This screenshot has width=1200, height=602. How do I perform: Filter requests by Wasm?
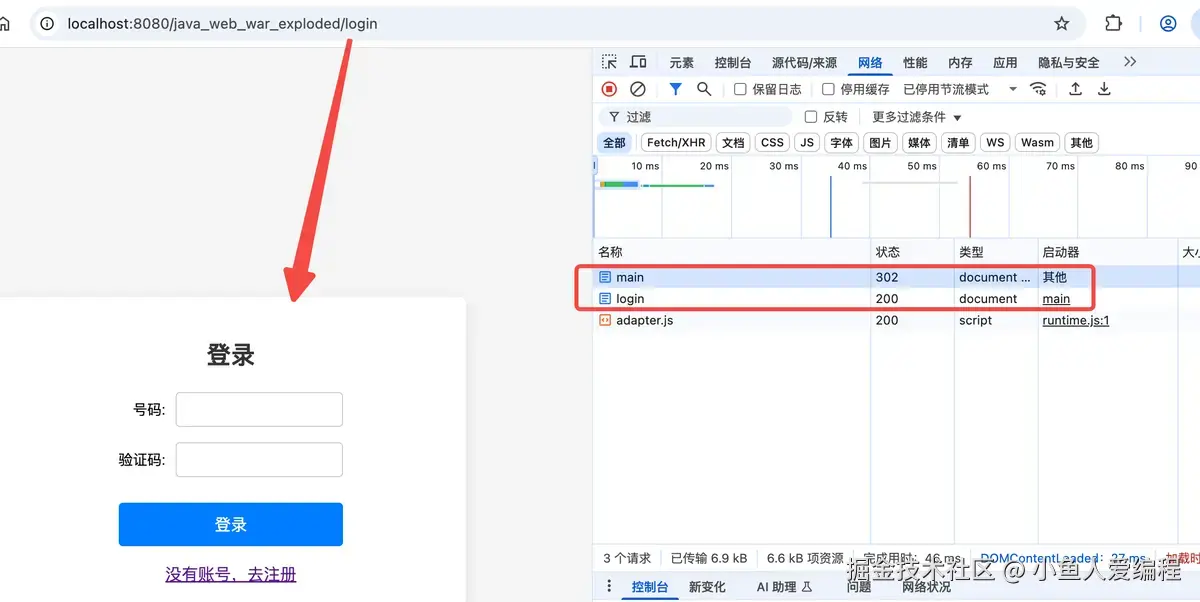pyautogui.click(x=1037, y=143)
